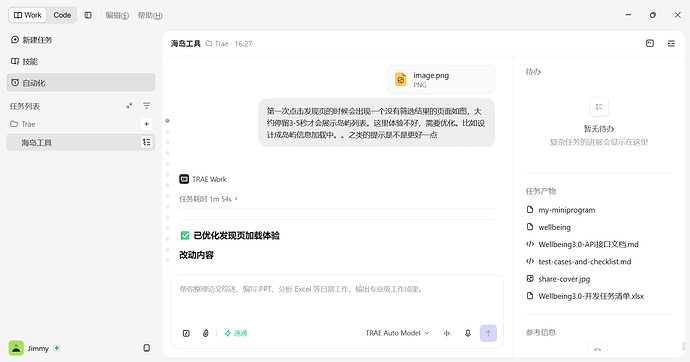Click right panel vertical scrollbar
Viewport: 690px width, 362px height.
click(x=683, y=347)
